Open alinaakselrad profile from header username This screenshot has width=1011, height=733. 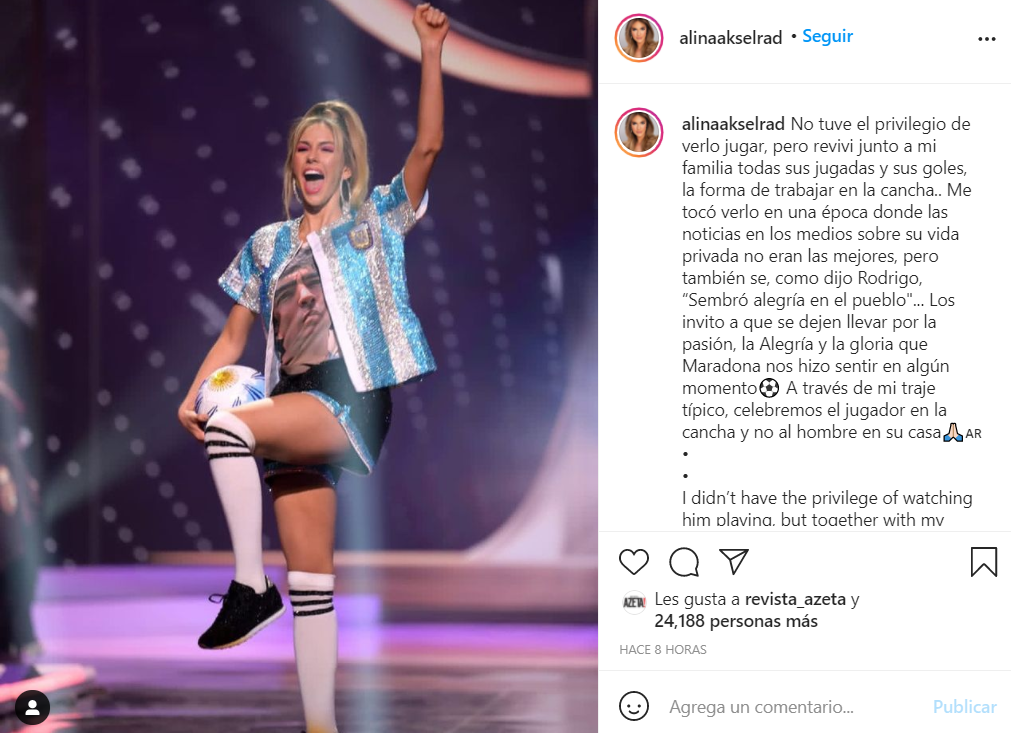click(731, 38)
